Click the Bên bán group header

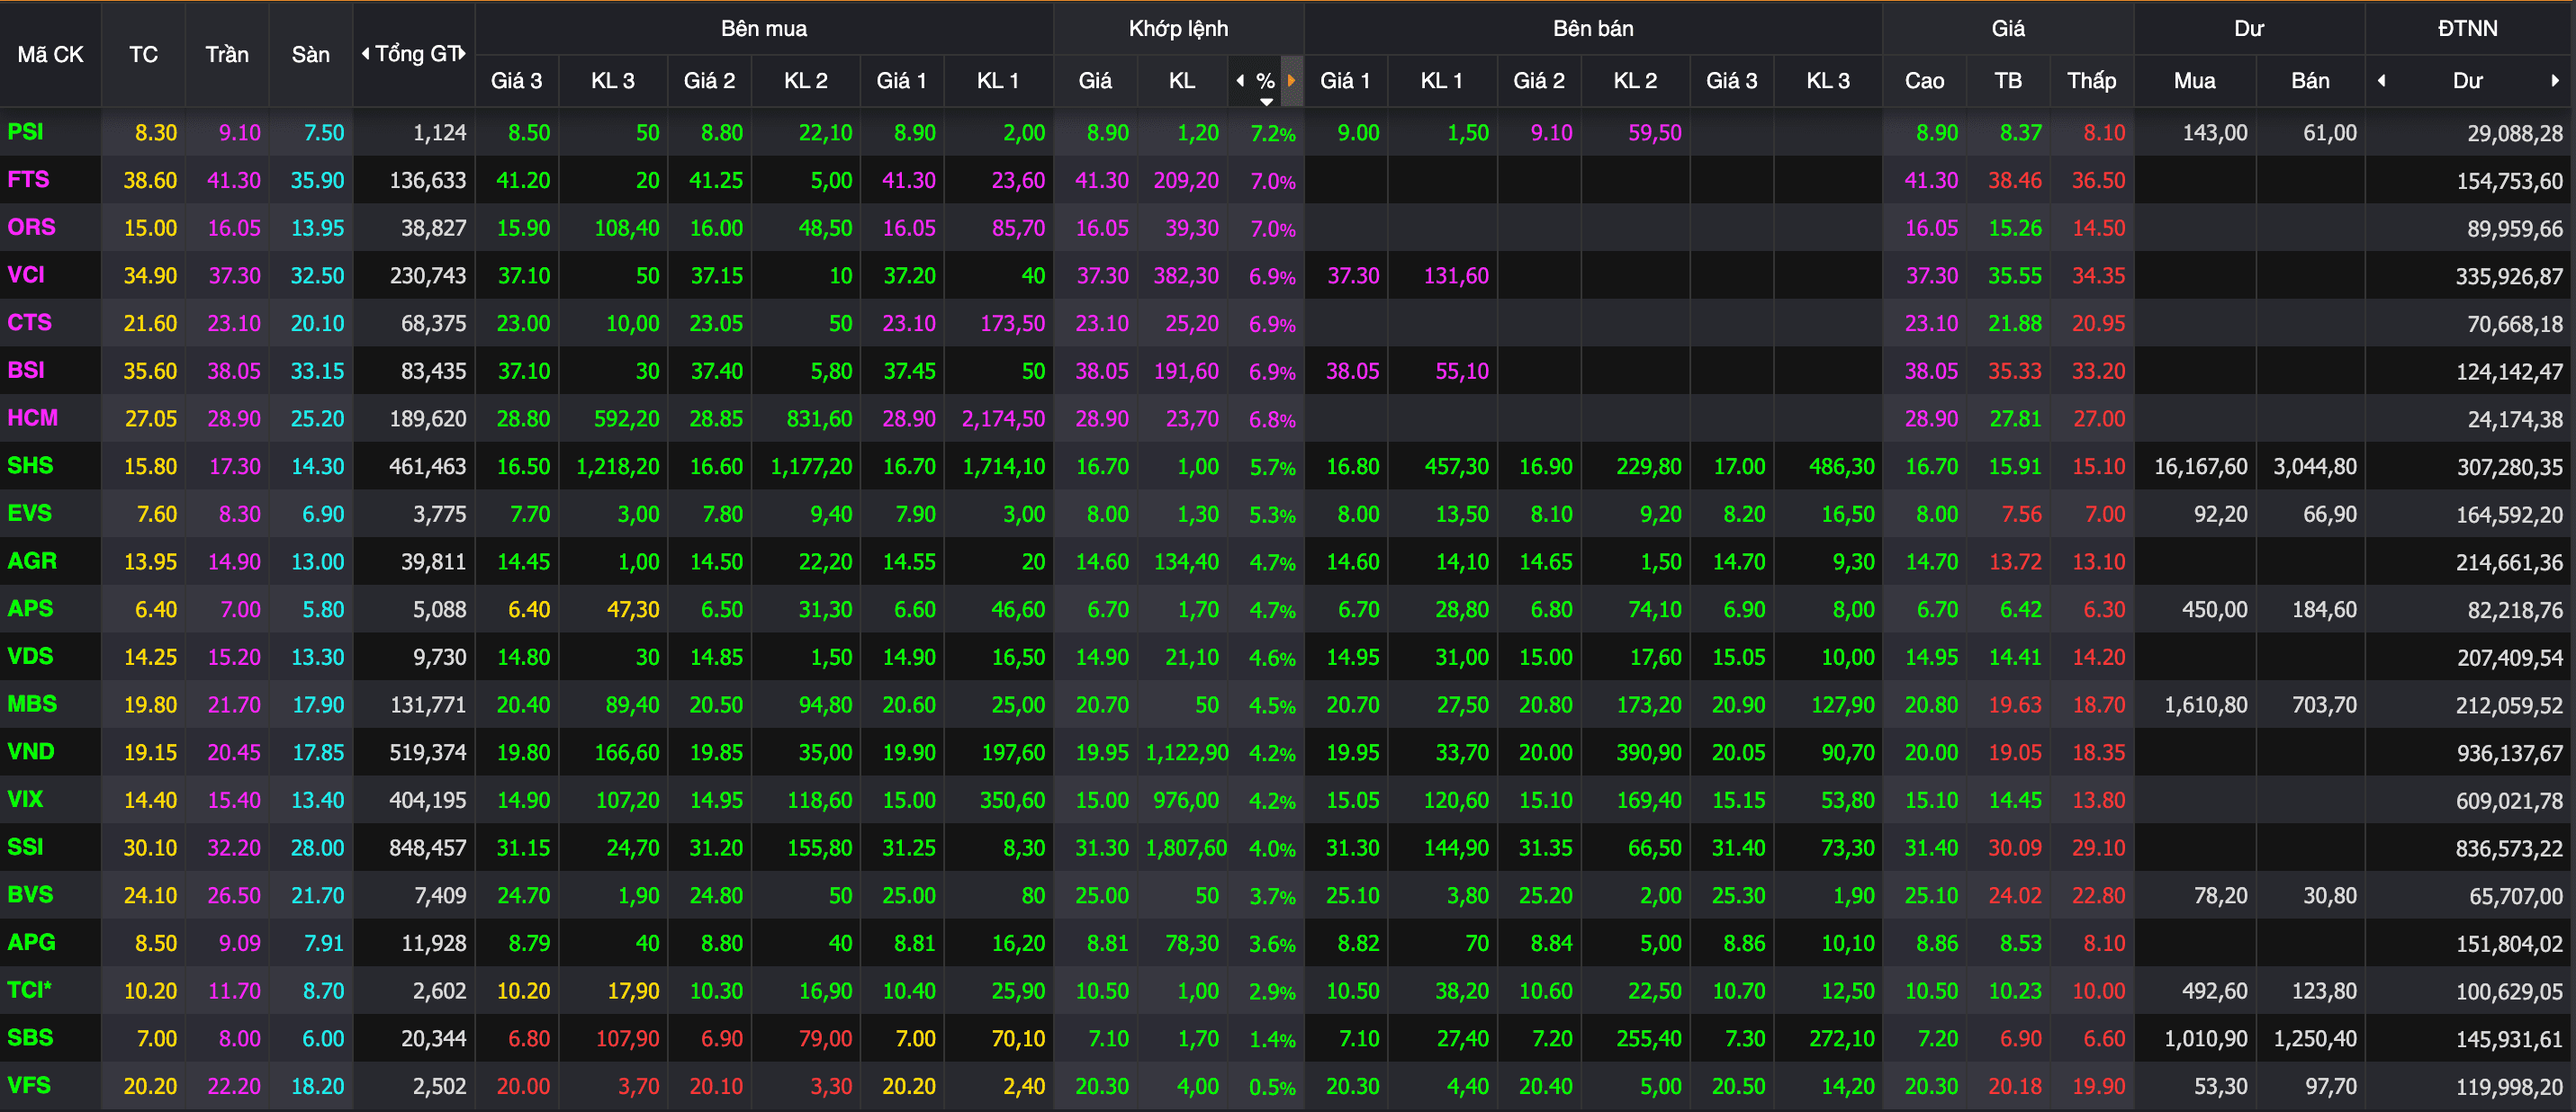(x=1593, y=28)
